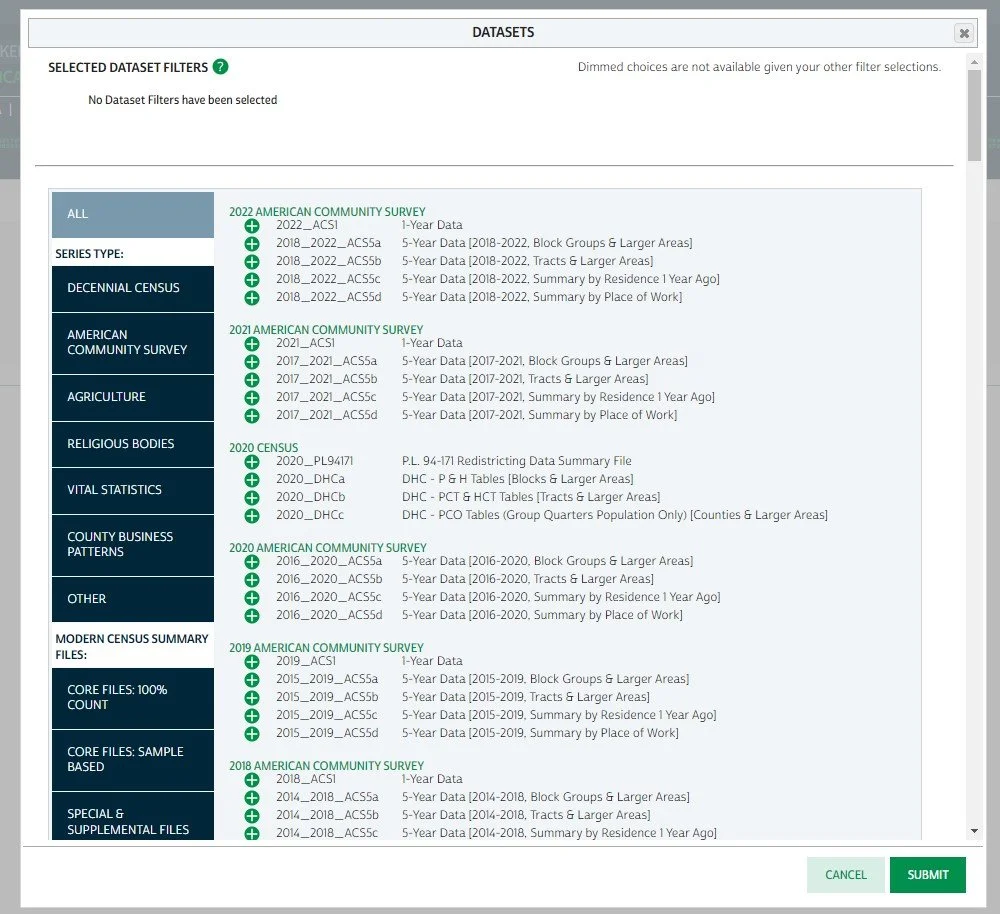Submit the dataset selection

click(x=927, y=875)
